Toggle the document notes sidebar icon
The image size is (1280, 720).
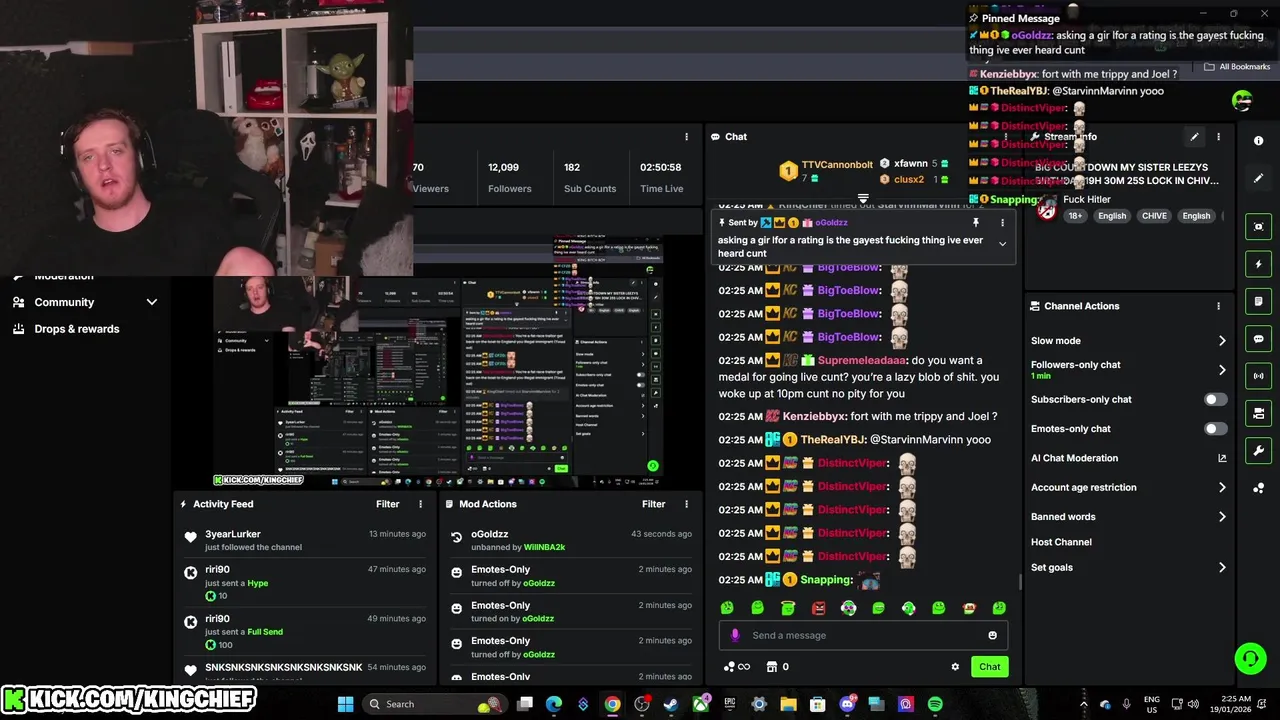click(x=1258, y=301)
